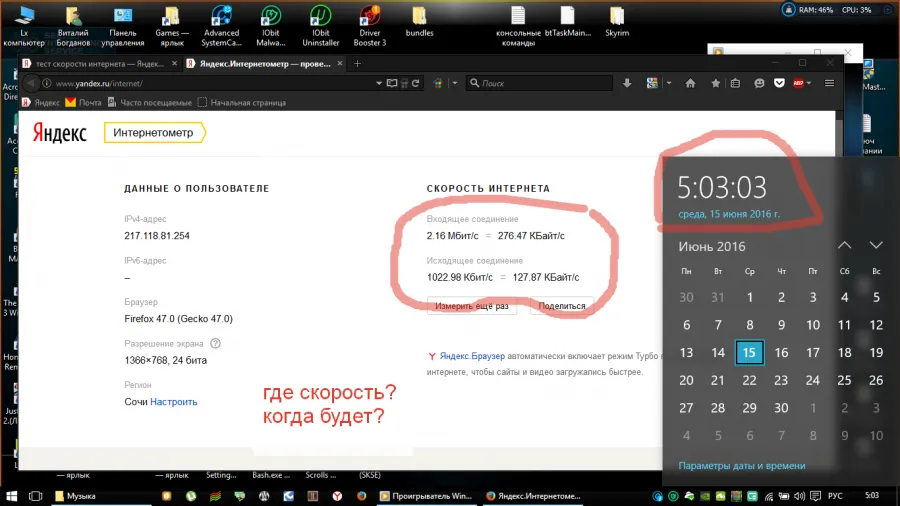Open 'консольные команды' text file
This screenshot has height=506, width=900.
[518, 26]
